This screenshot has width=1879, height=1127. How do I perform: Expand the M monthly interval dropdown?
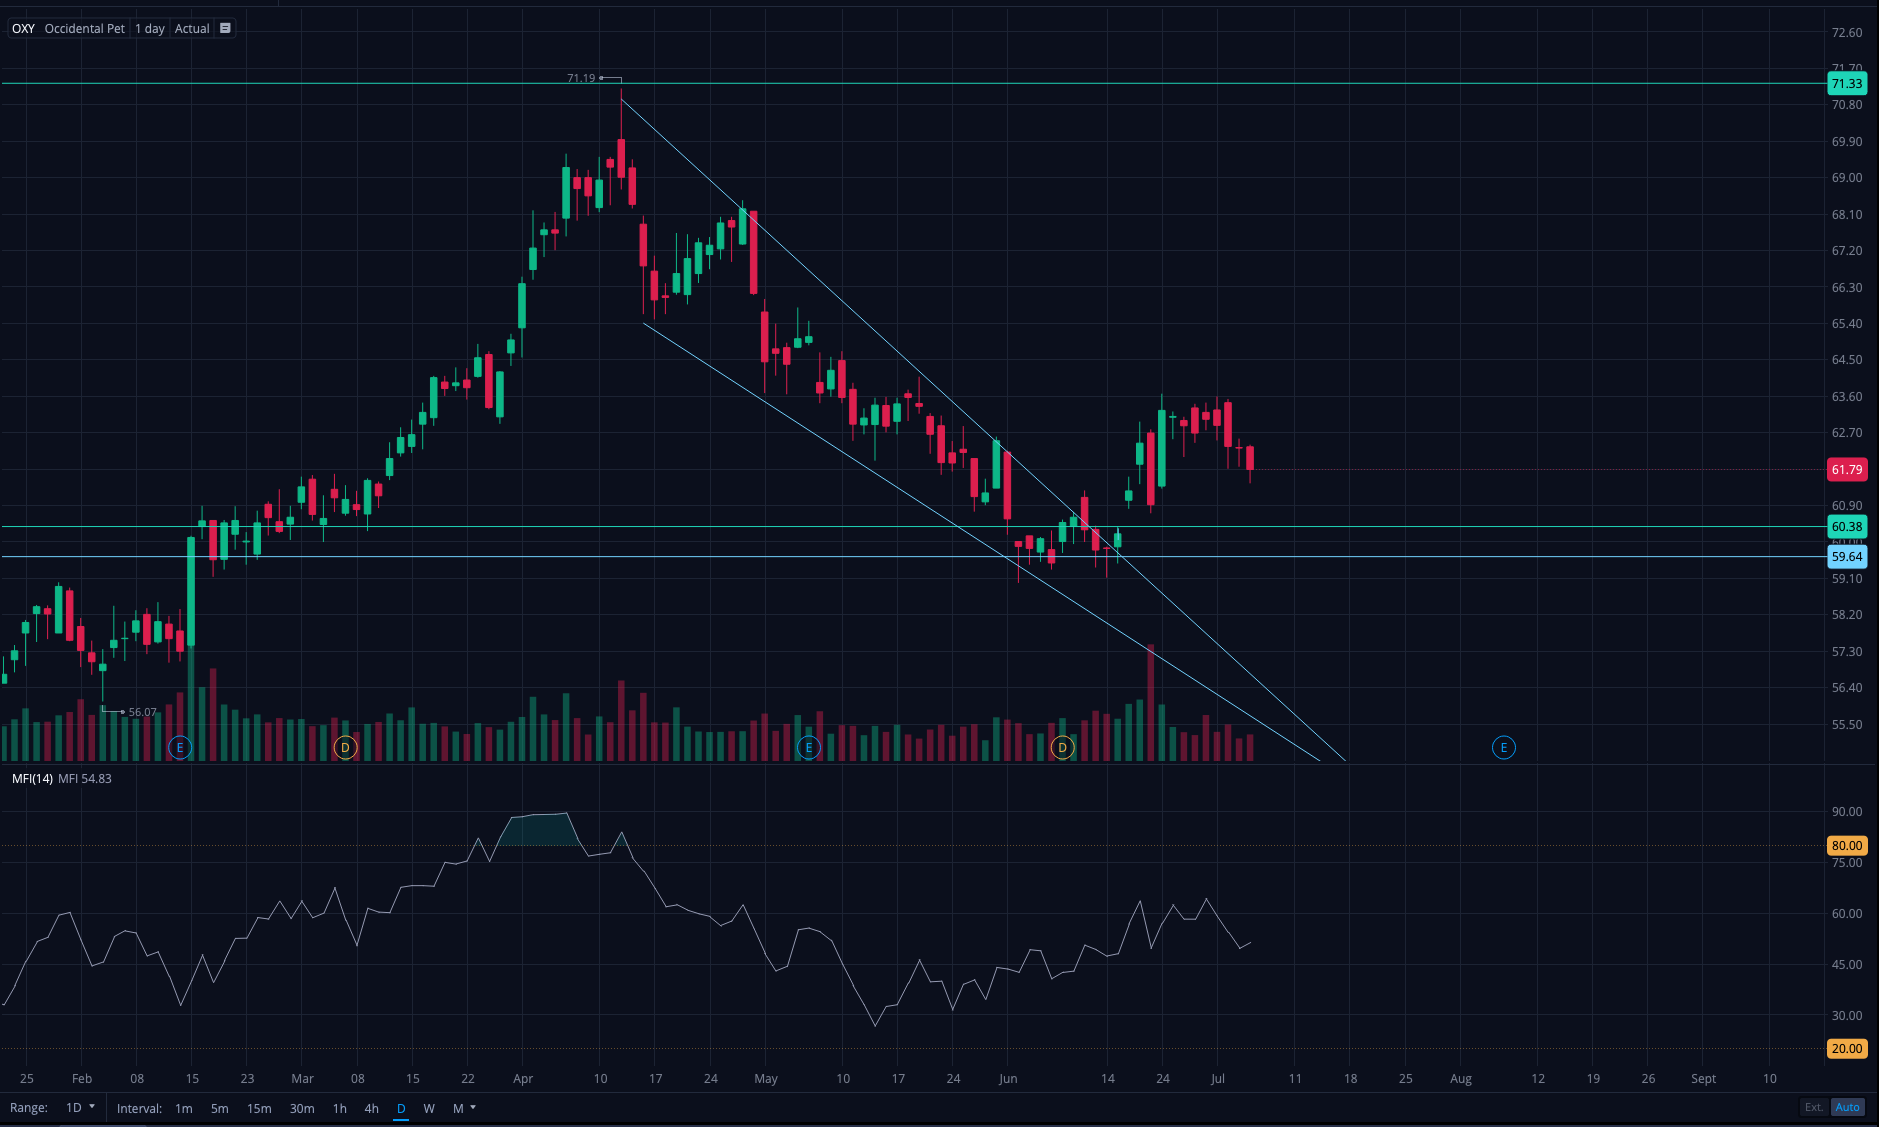(x=464, y=1108)
